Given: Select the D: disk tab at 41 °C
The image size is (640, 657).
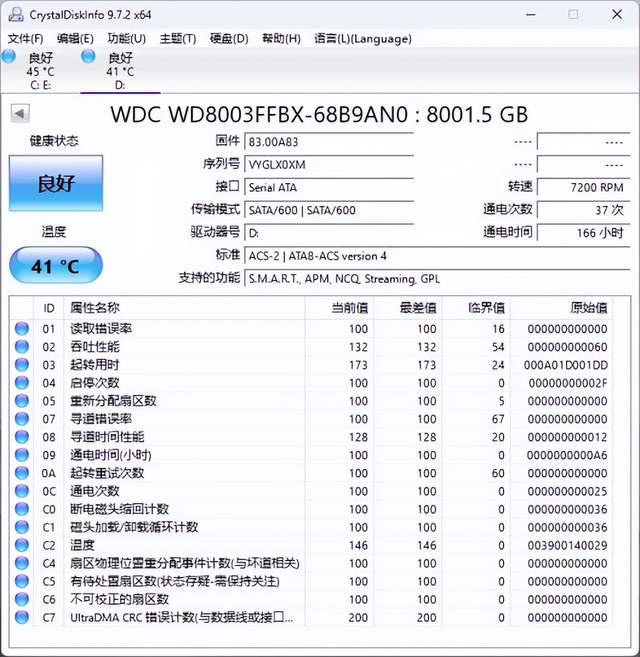Looking at the screenshot, I should point(120,70).
